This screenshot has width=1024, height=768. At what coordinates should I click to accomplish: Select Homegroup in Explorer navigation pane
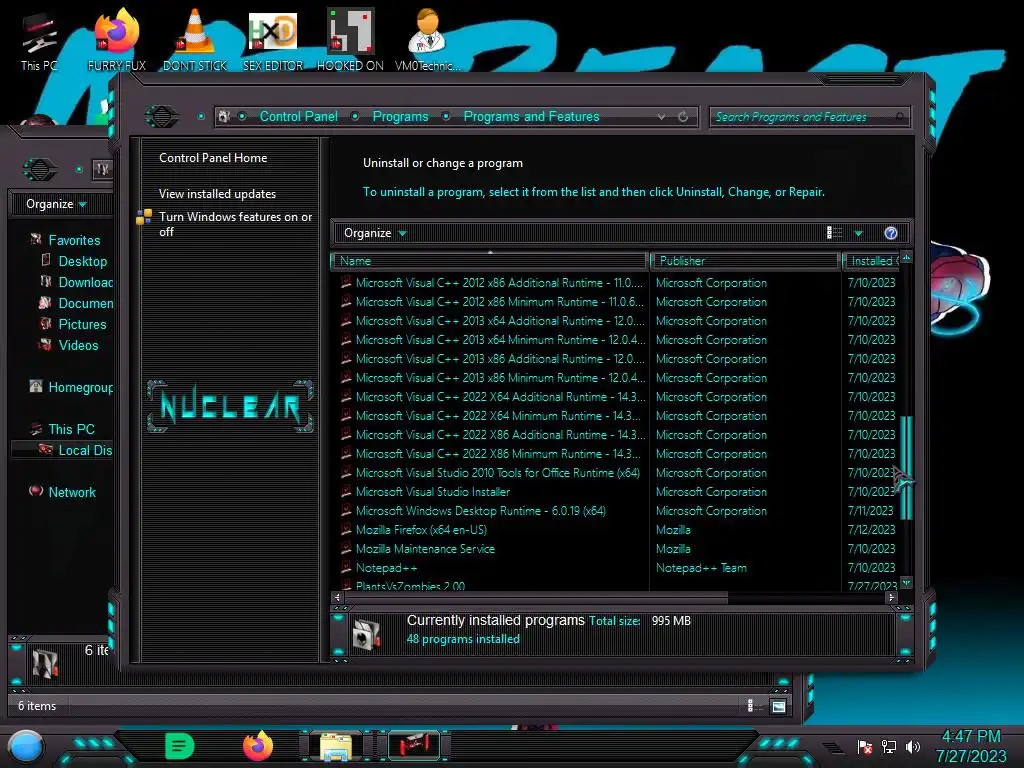(x=71, y=387)
